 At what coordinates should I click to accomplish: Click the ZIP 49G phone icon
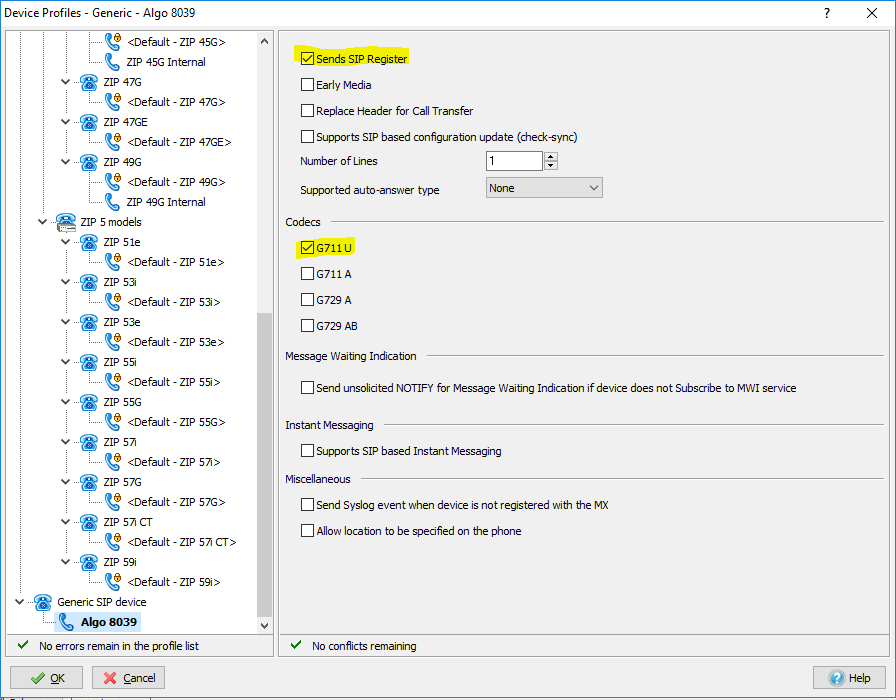pyautogui.click(x=89, y=162)
